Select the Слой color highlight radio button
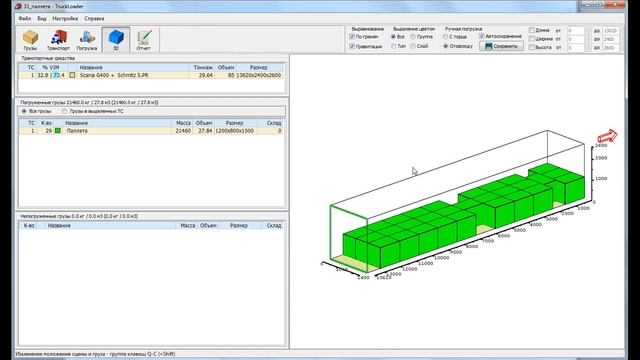The height and width of the screenshot is (360, 640). click(x=413, y=46)
